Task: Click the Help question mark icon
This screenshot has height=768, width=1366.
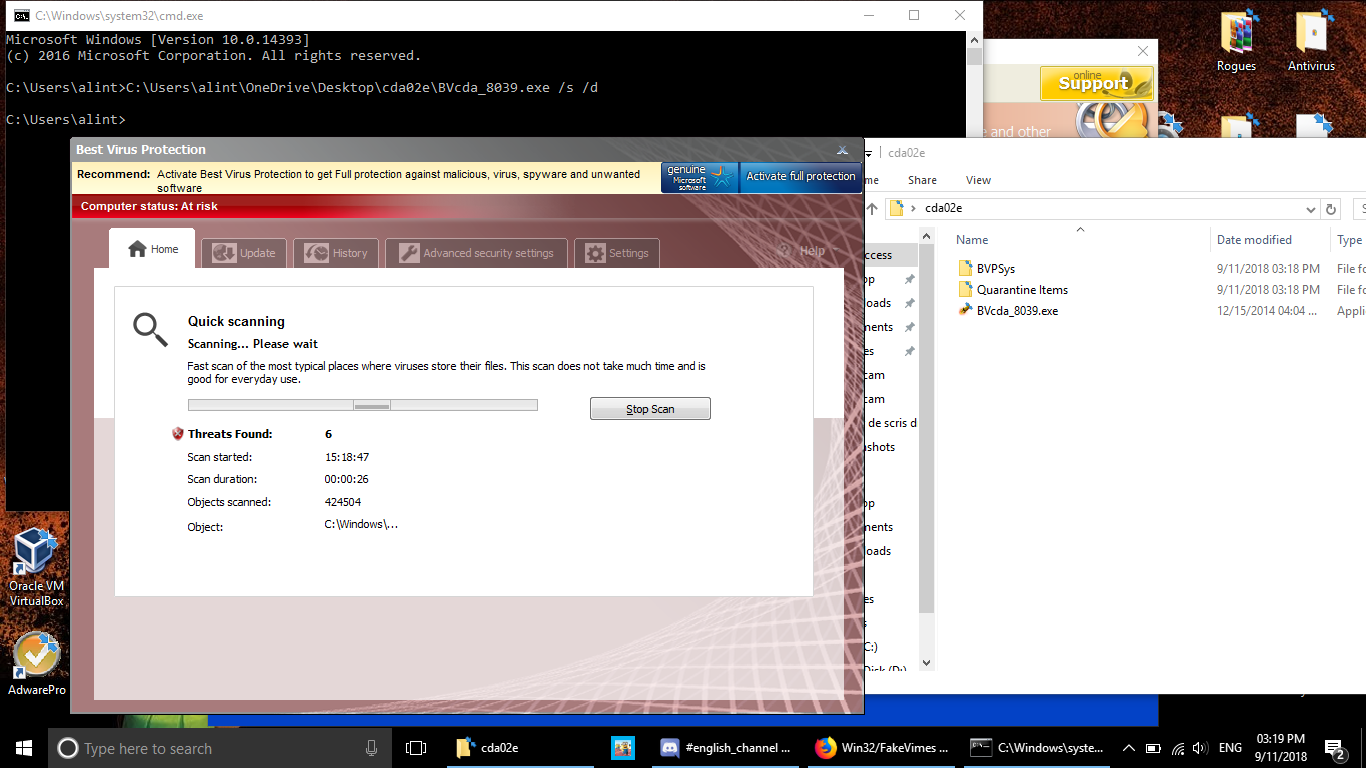Action: pos(784,251)
